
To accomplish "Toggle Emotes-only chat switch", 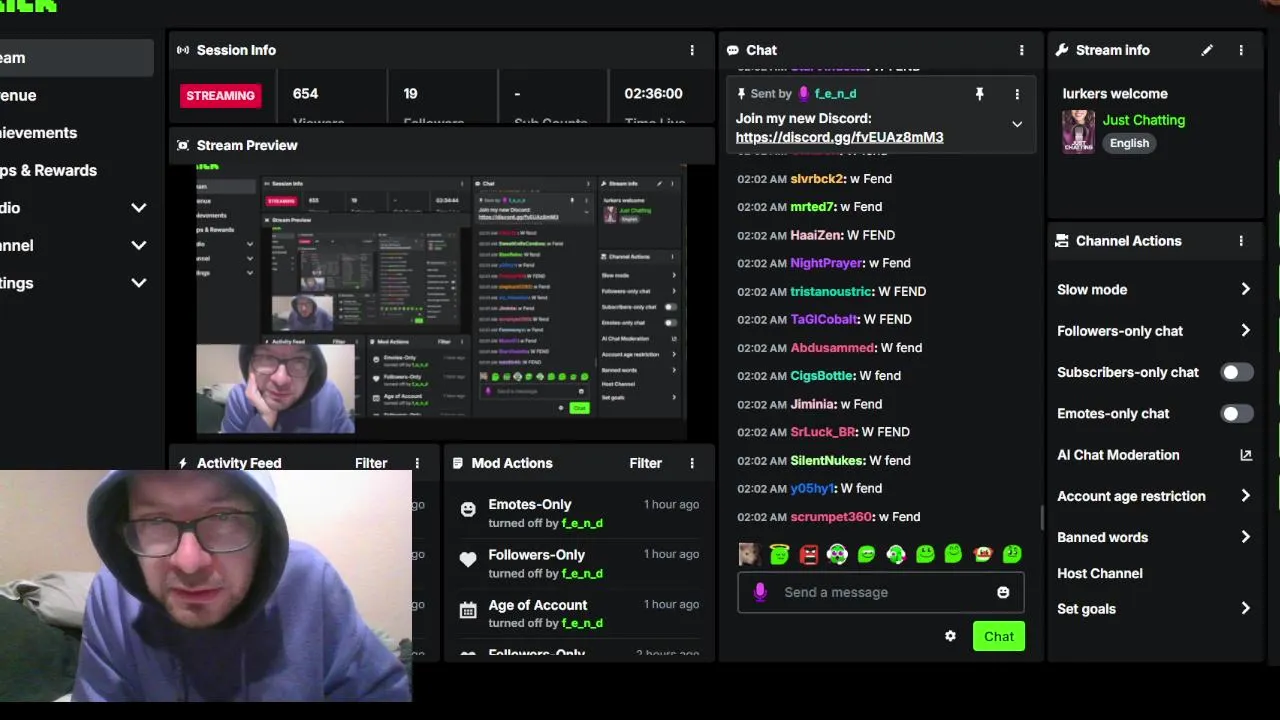I will point(1236,413).
